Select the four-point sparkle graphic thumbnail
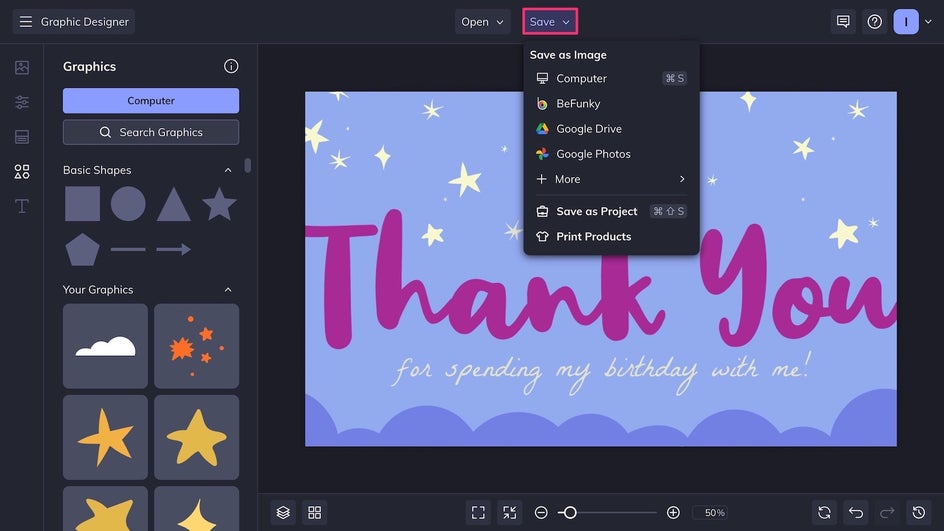The width and height of the screenshot is (944, 531). coord(197,509)
